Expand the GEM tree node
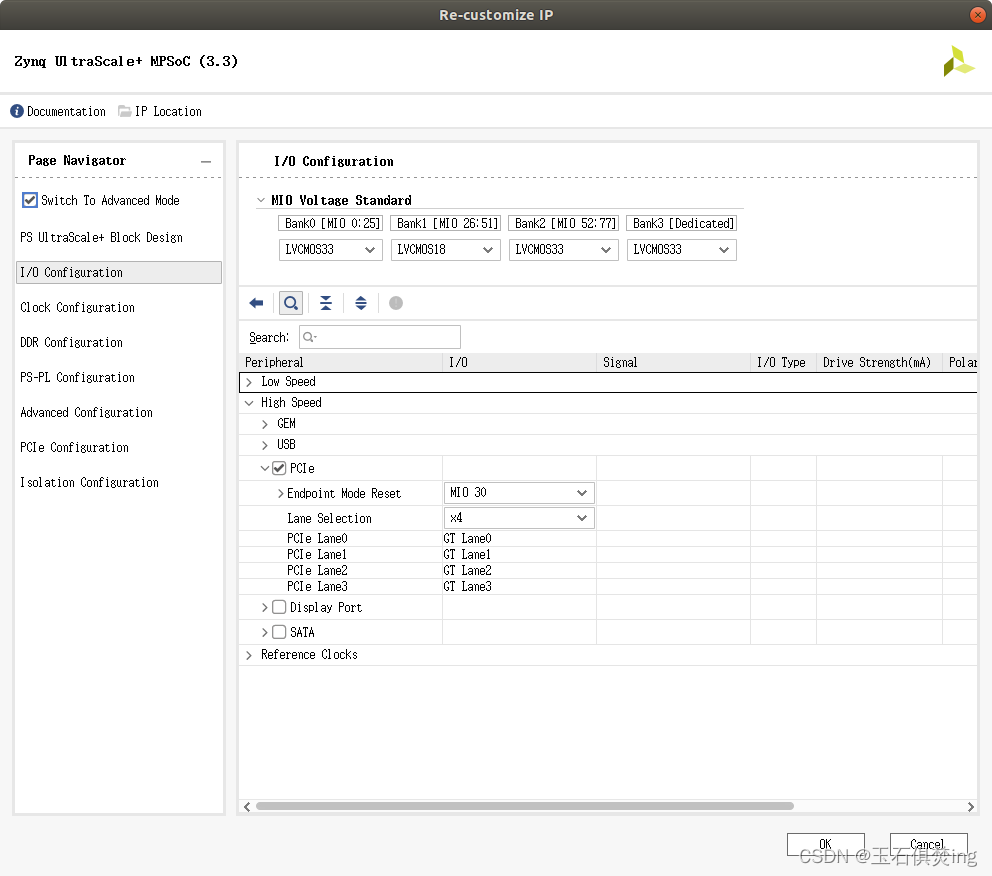992x876 pixels. point(265,424)
